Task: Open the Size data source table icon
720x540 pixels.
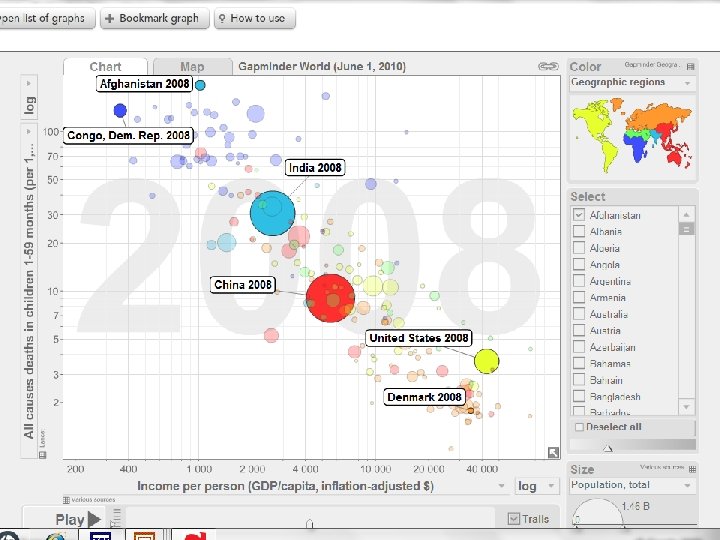Action: (x=692, y=469)
